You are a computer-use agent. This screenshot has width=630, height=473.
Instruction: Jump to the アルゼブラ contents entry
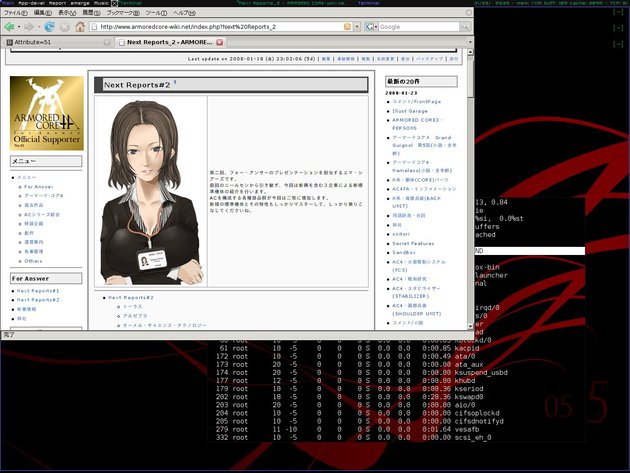(135, 316)
